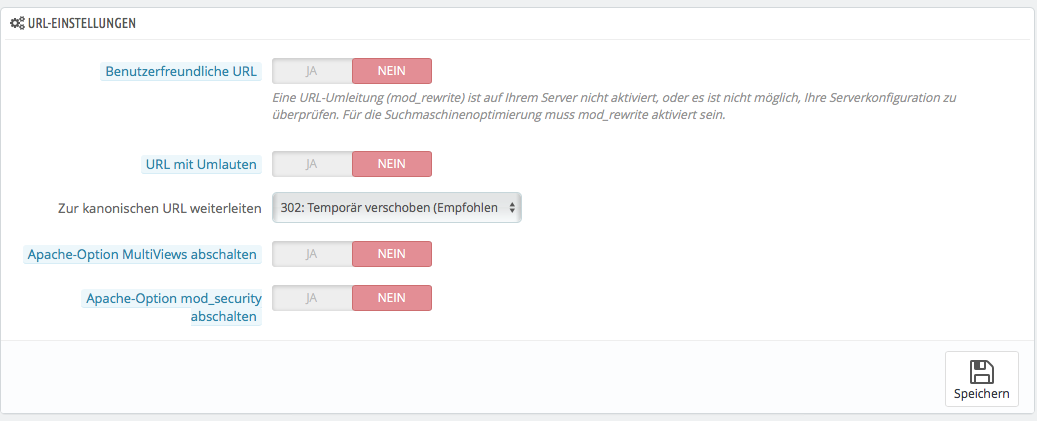
Task: Click the URL mit Umlauten label
Action: pos(200,164)
